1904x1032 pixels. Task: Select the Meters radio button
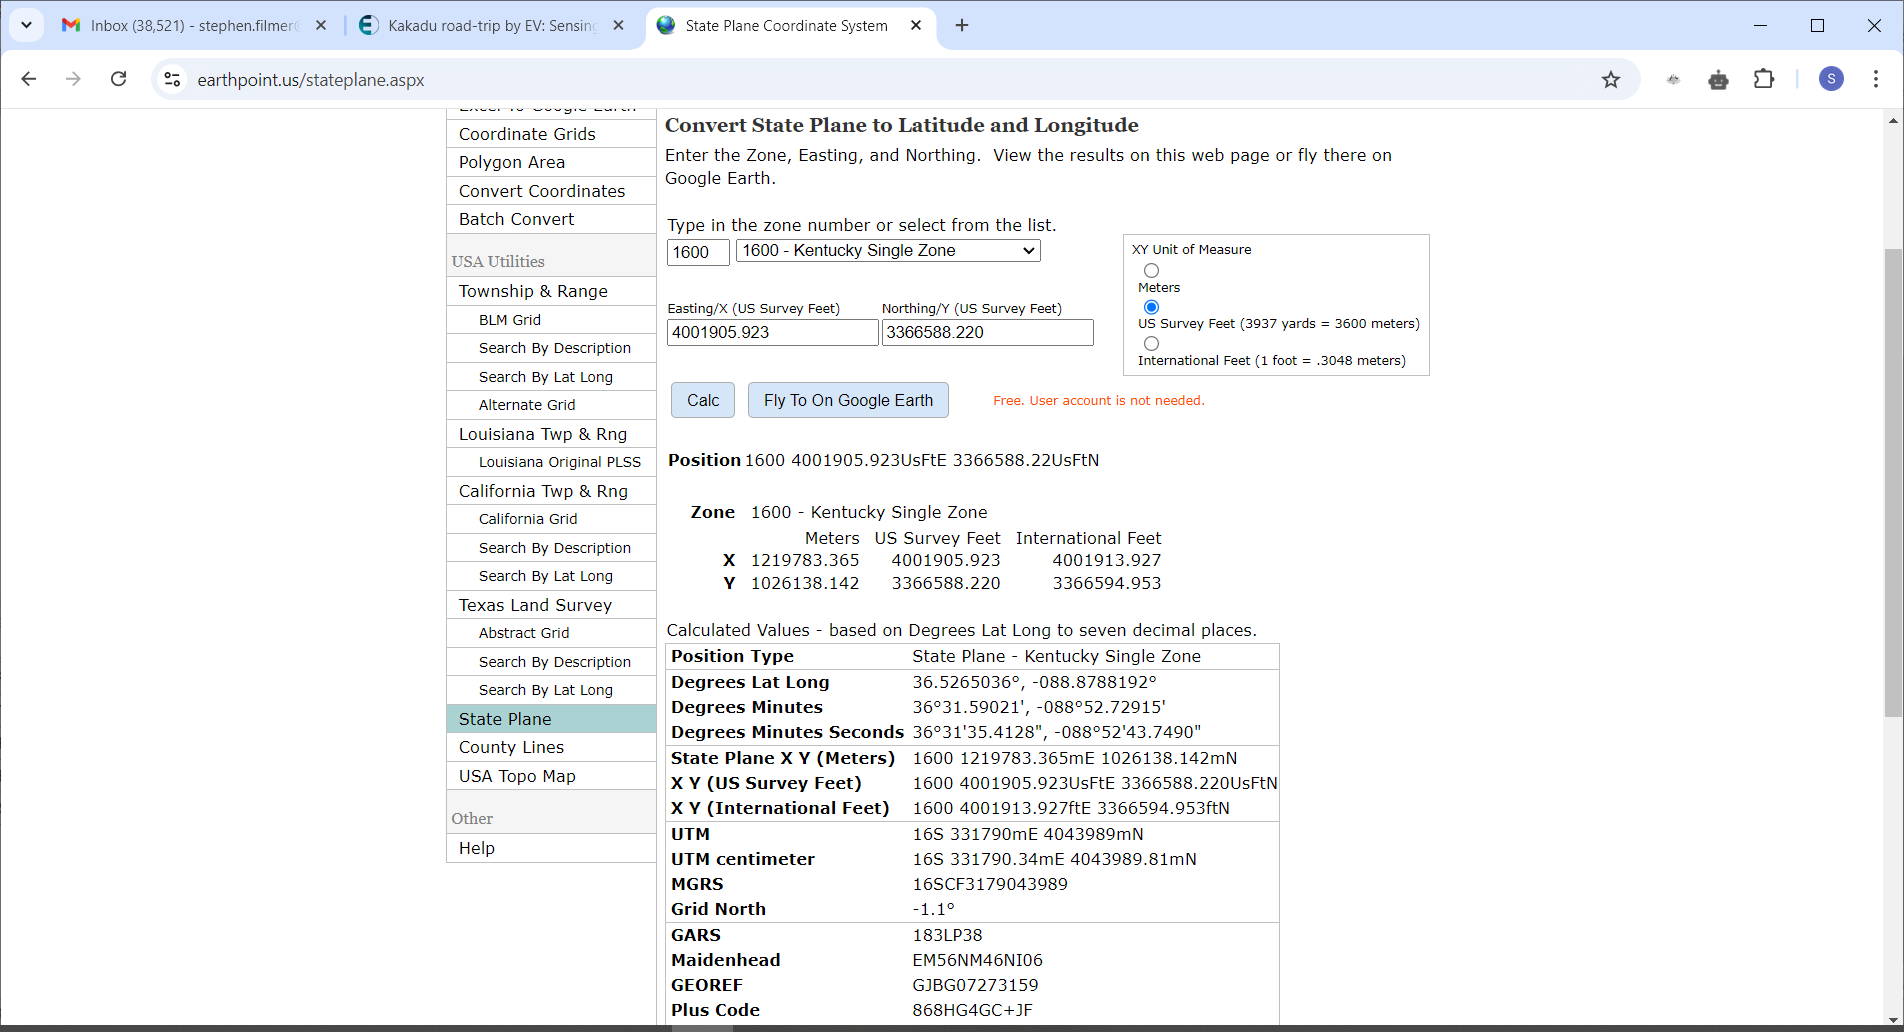click(1151, 270)
